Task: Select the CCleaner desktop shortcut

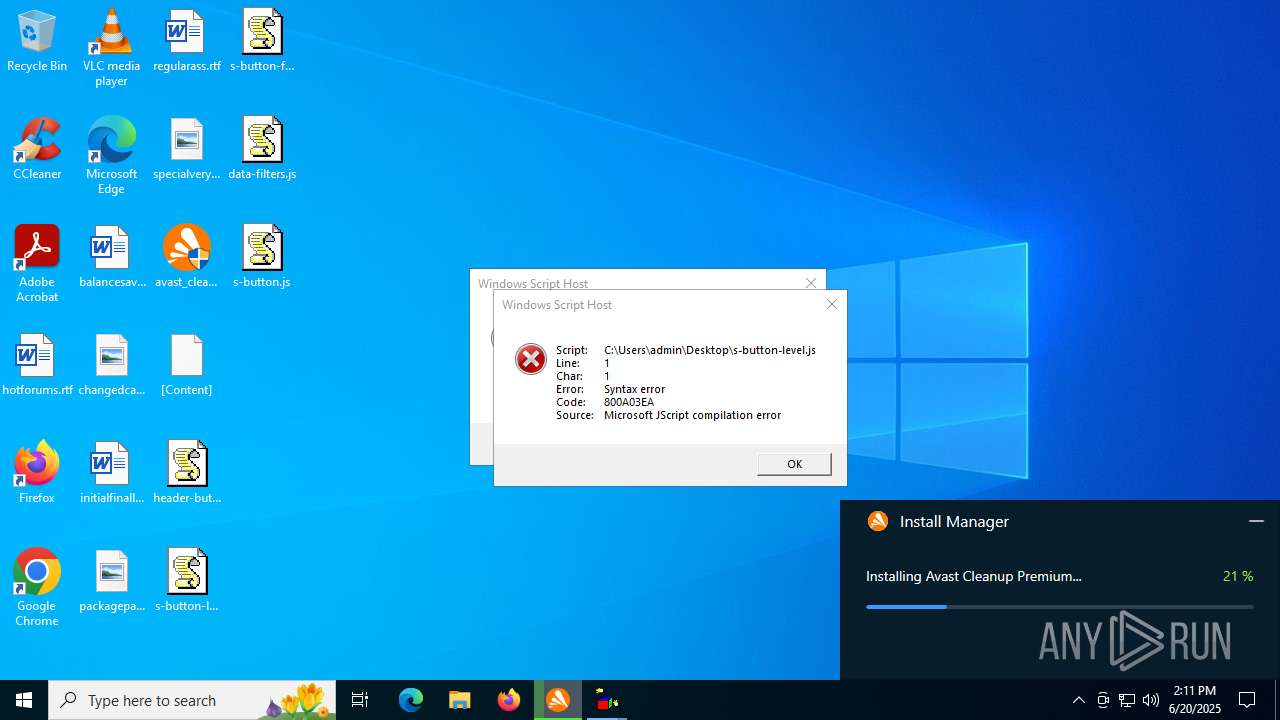Action: tap(37, 150)
